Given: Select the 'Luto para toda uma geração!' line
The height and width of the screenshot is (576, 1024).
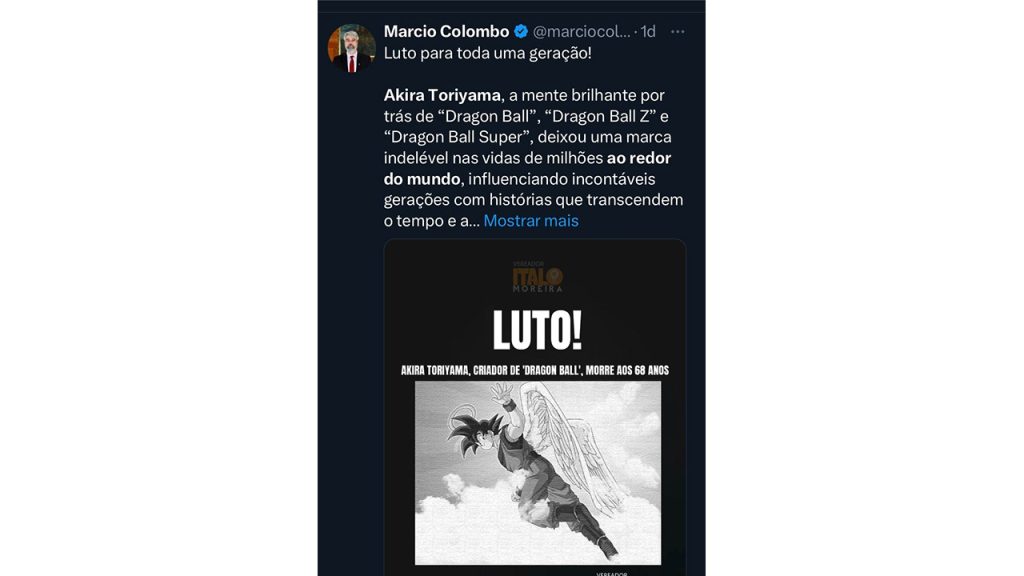Looking at the screenshot, I should 487,54.
